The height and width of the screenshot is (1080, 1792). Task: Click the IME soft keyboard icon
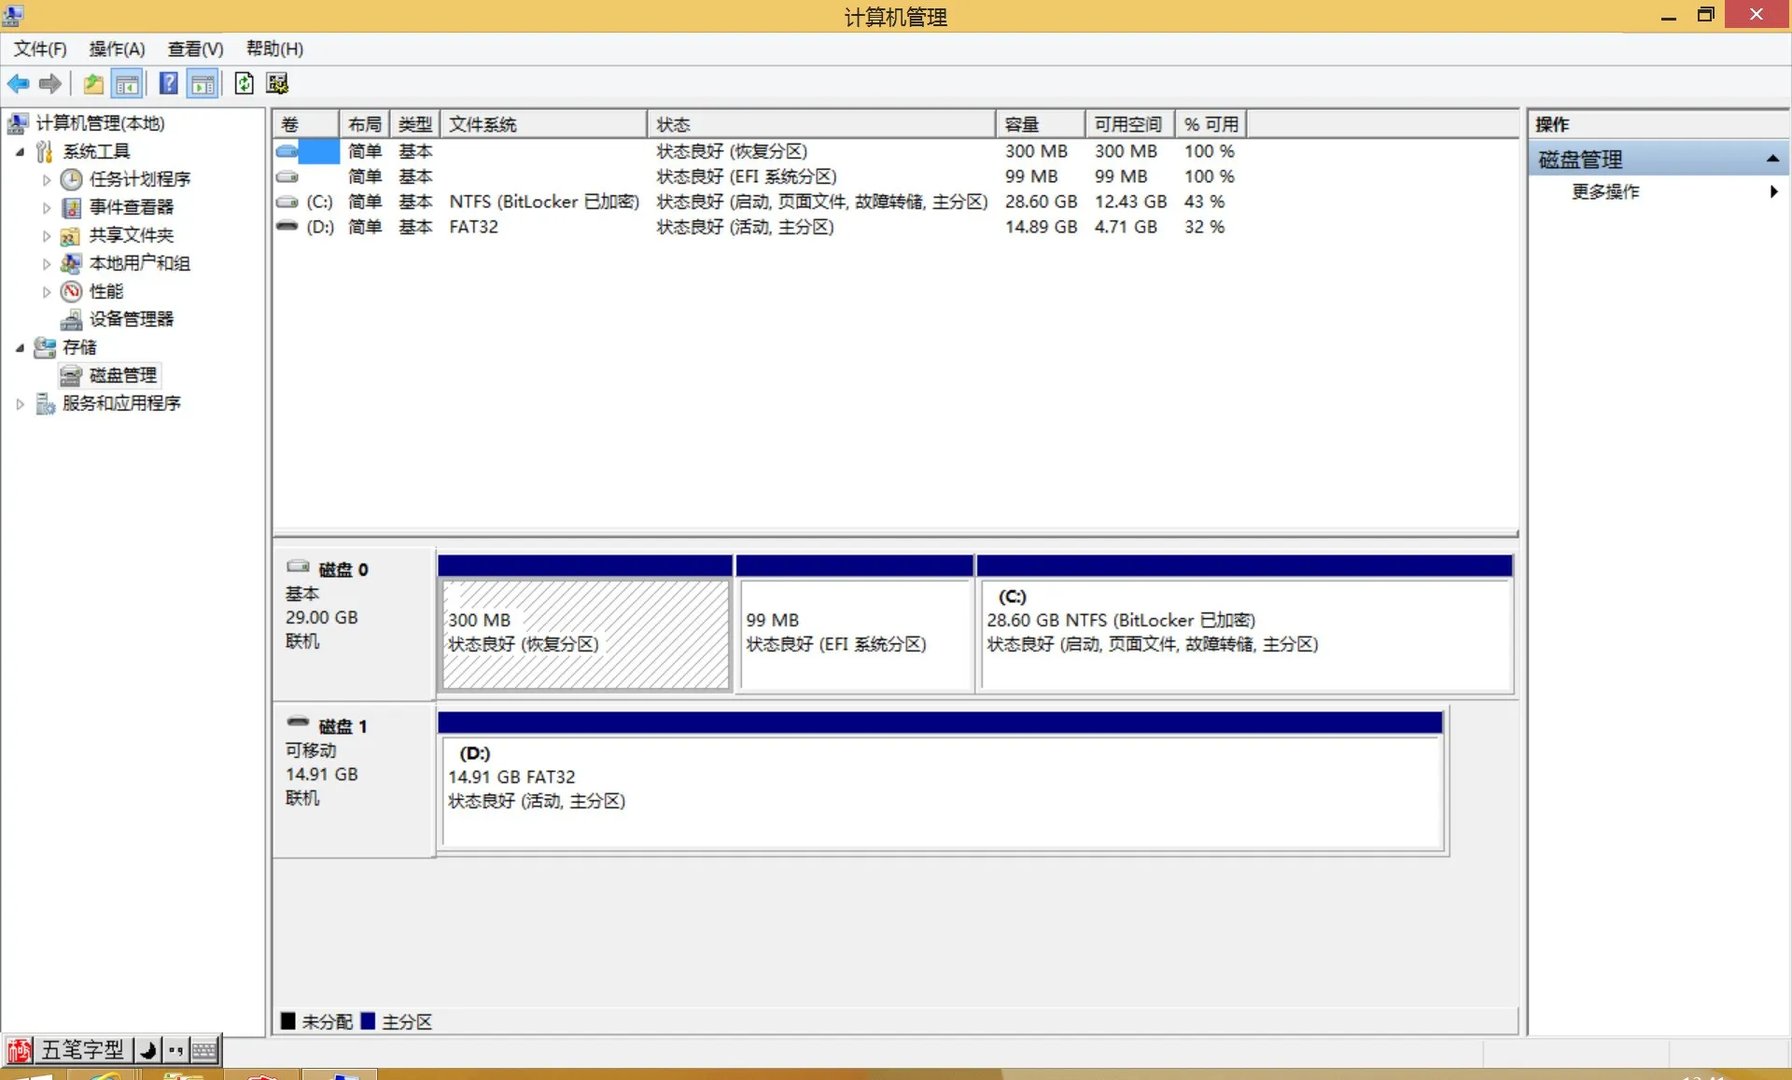pyautogui.click(x=204, y=1050)
